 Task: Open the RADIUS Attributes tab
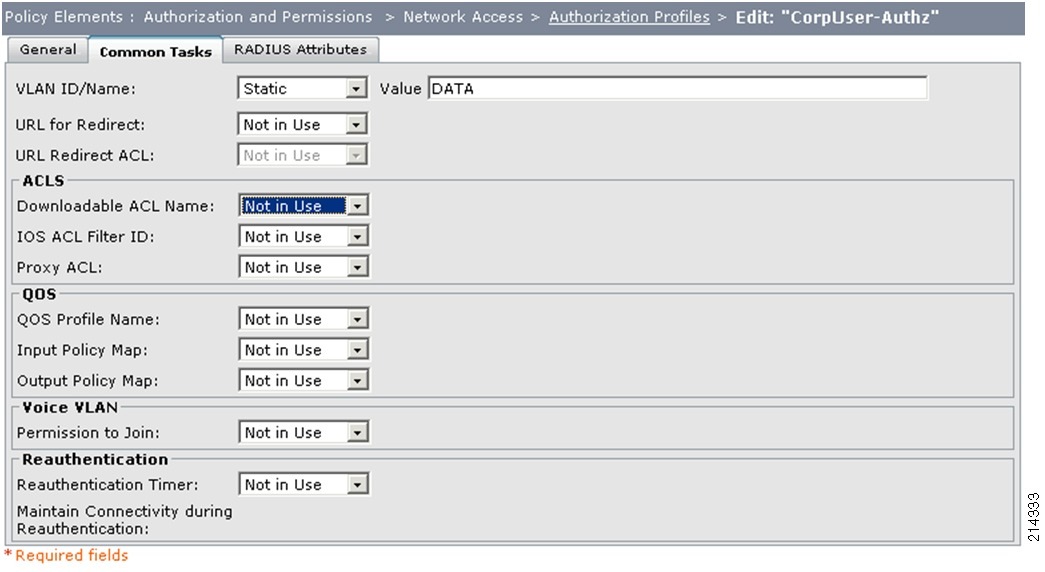coord(300,50)
